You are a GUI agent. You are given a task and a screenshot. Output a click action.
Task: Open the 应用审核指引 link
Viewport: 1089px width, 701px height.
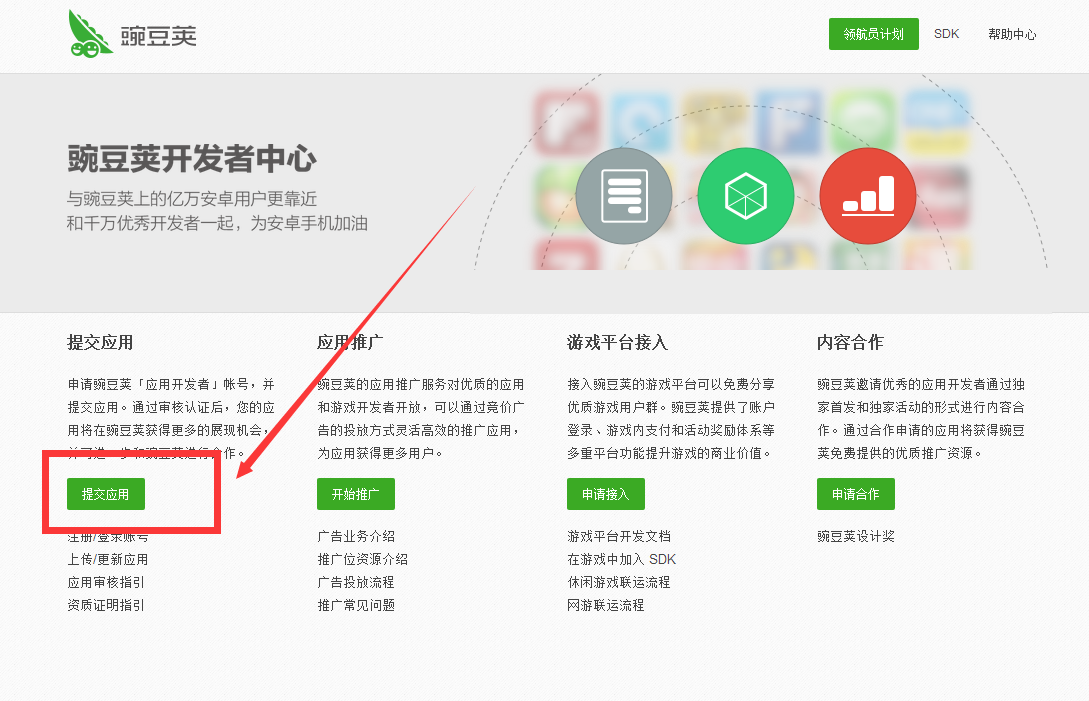[x=106, y=582]
